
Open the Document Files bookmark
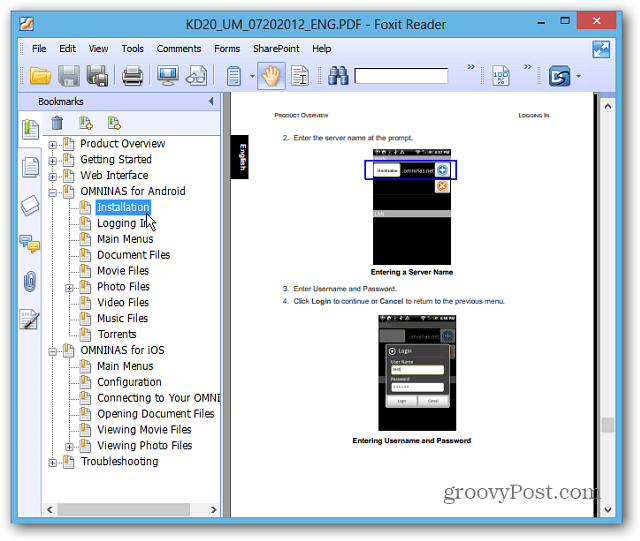133,255
